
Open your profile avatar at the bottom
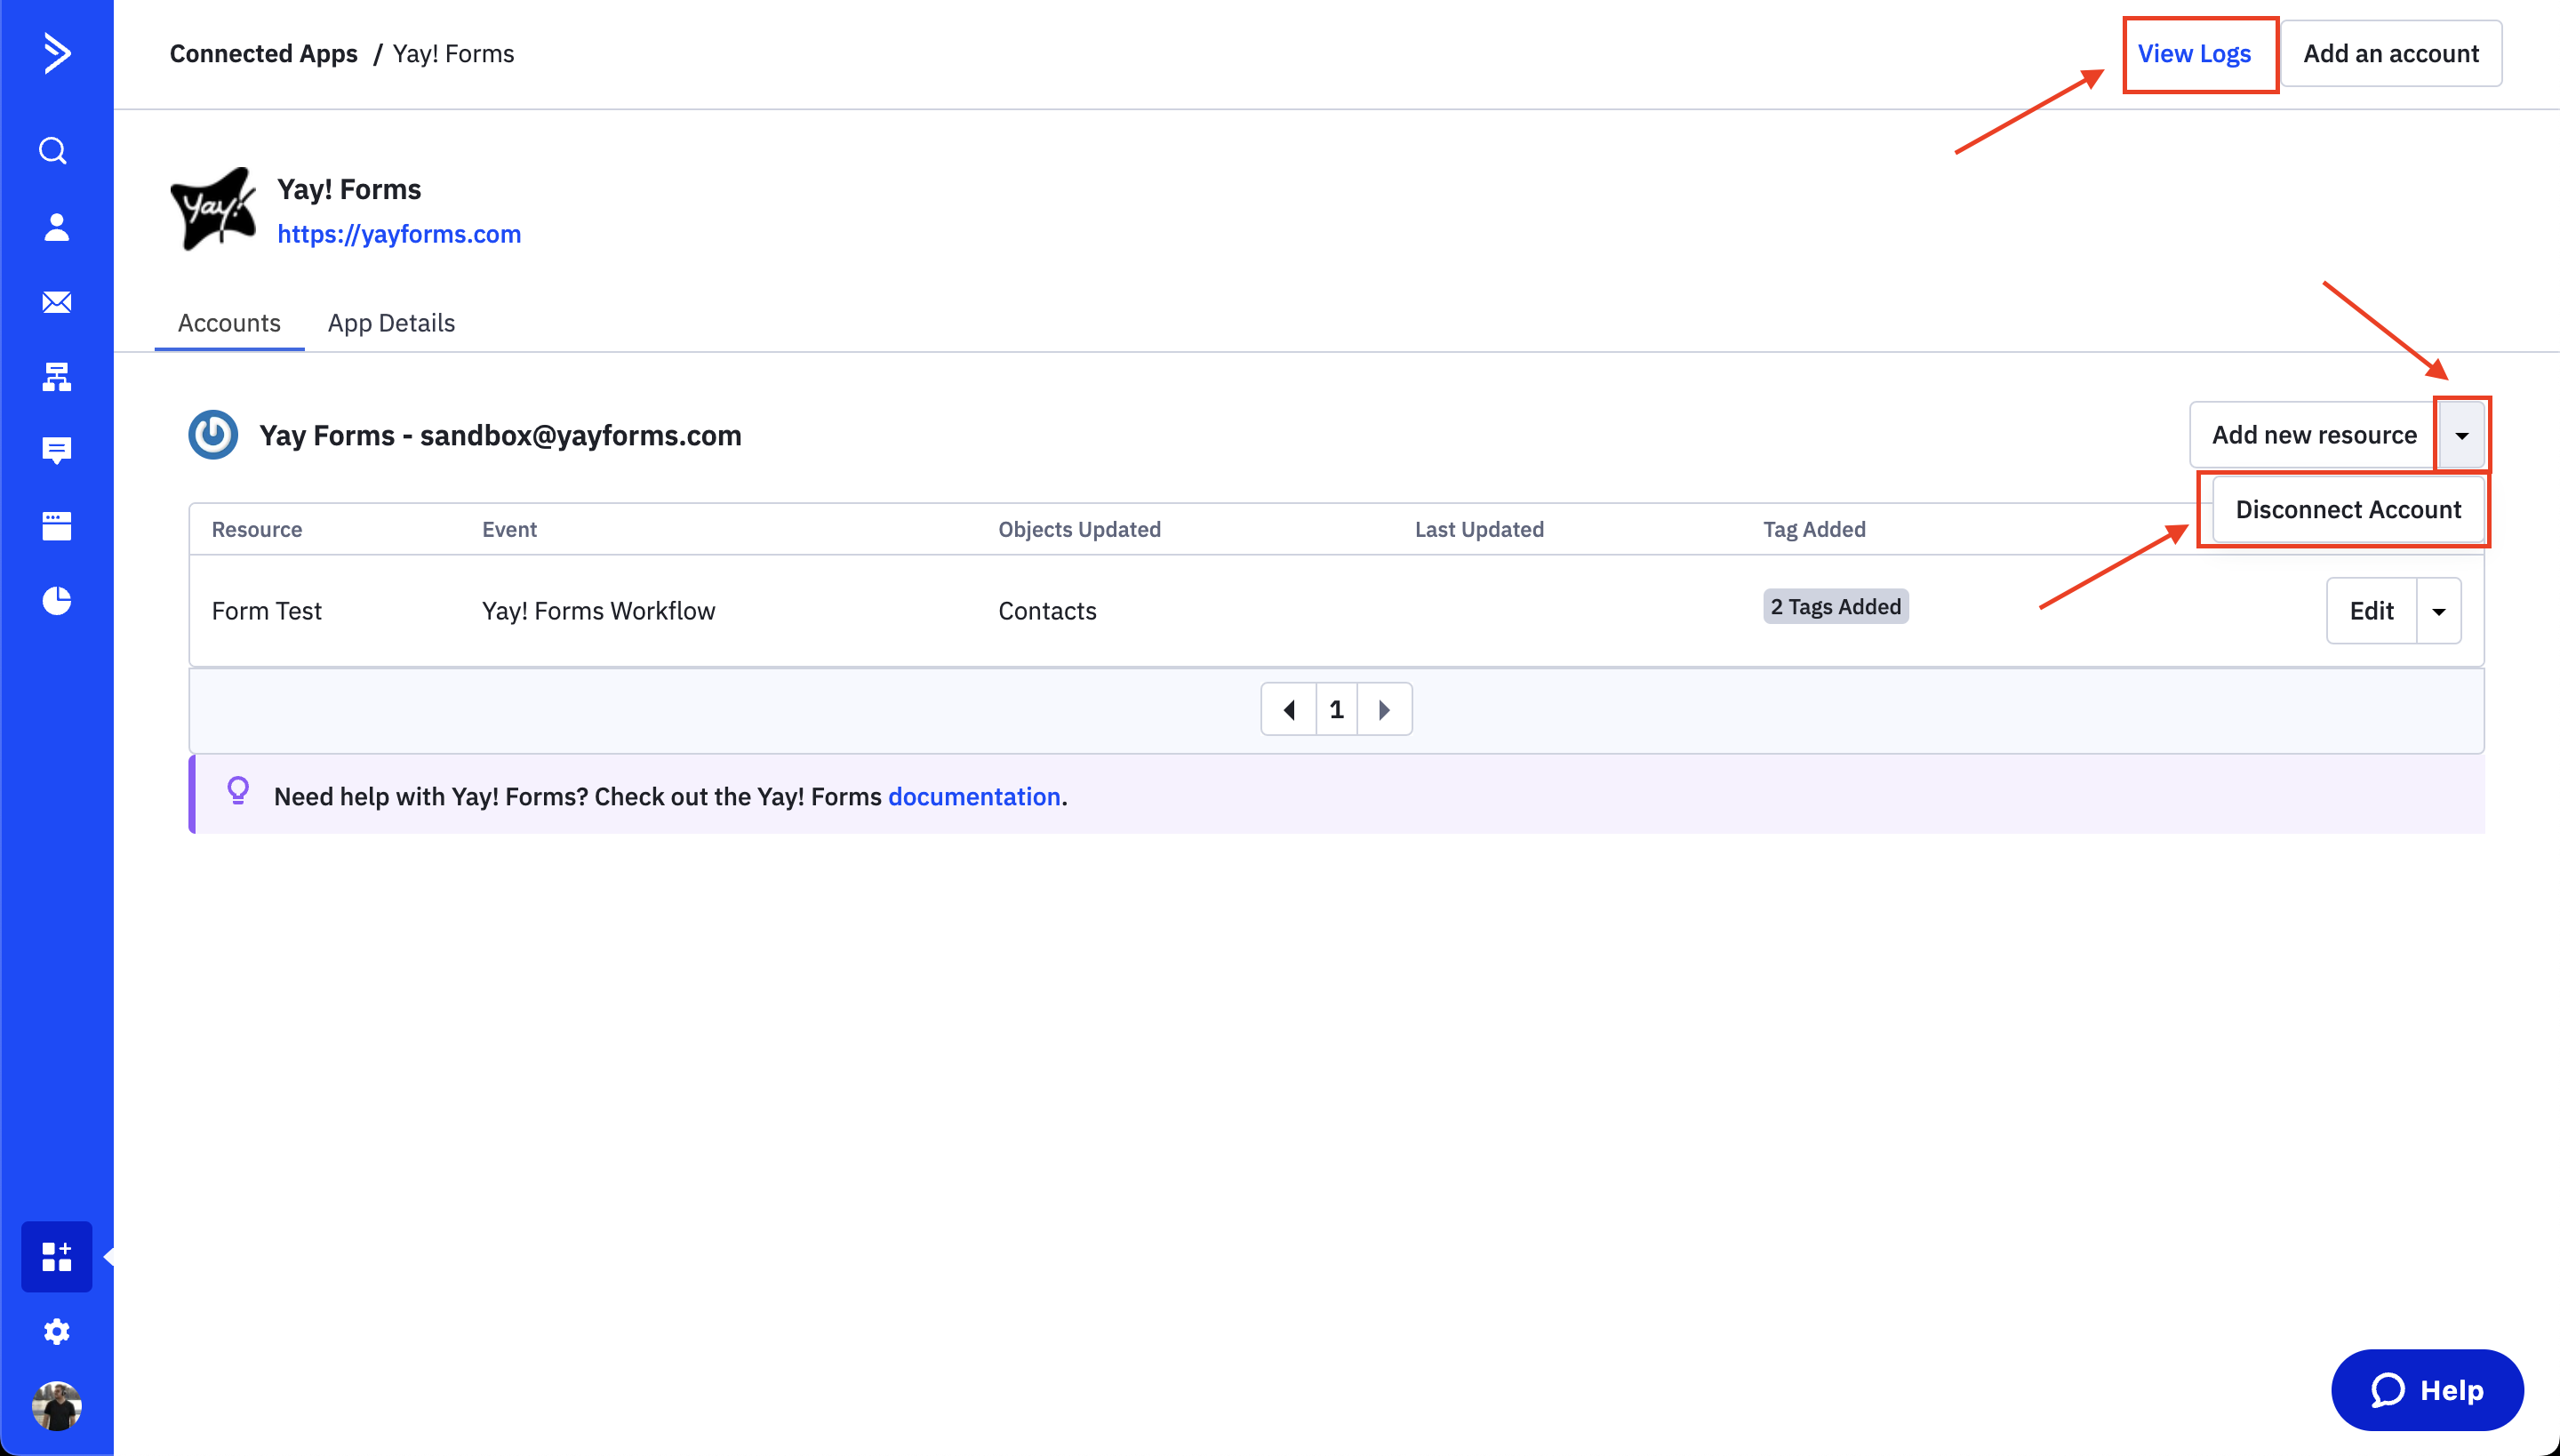56,1406
